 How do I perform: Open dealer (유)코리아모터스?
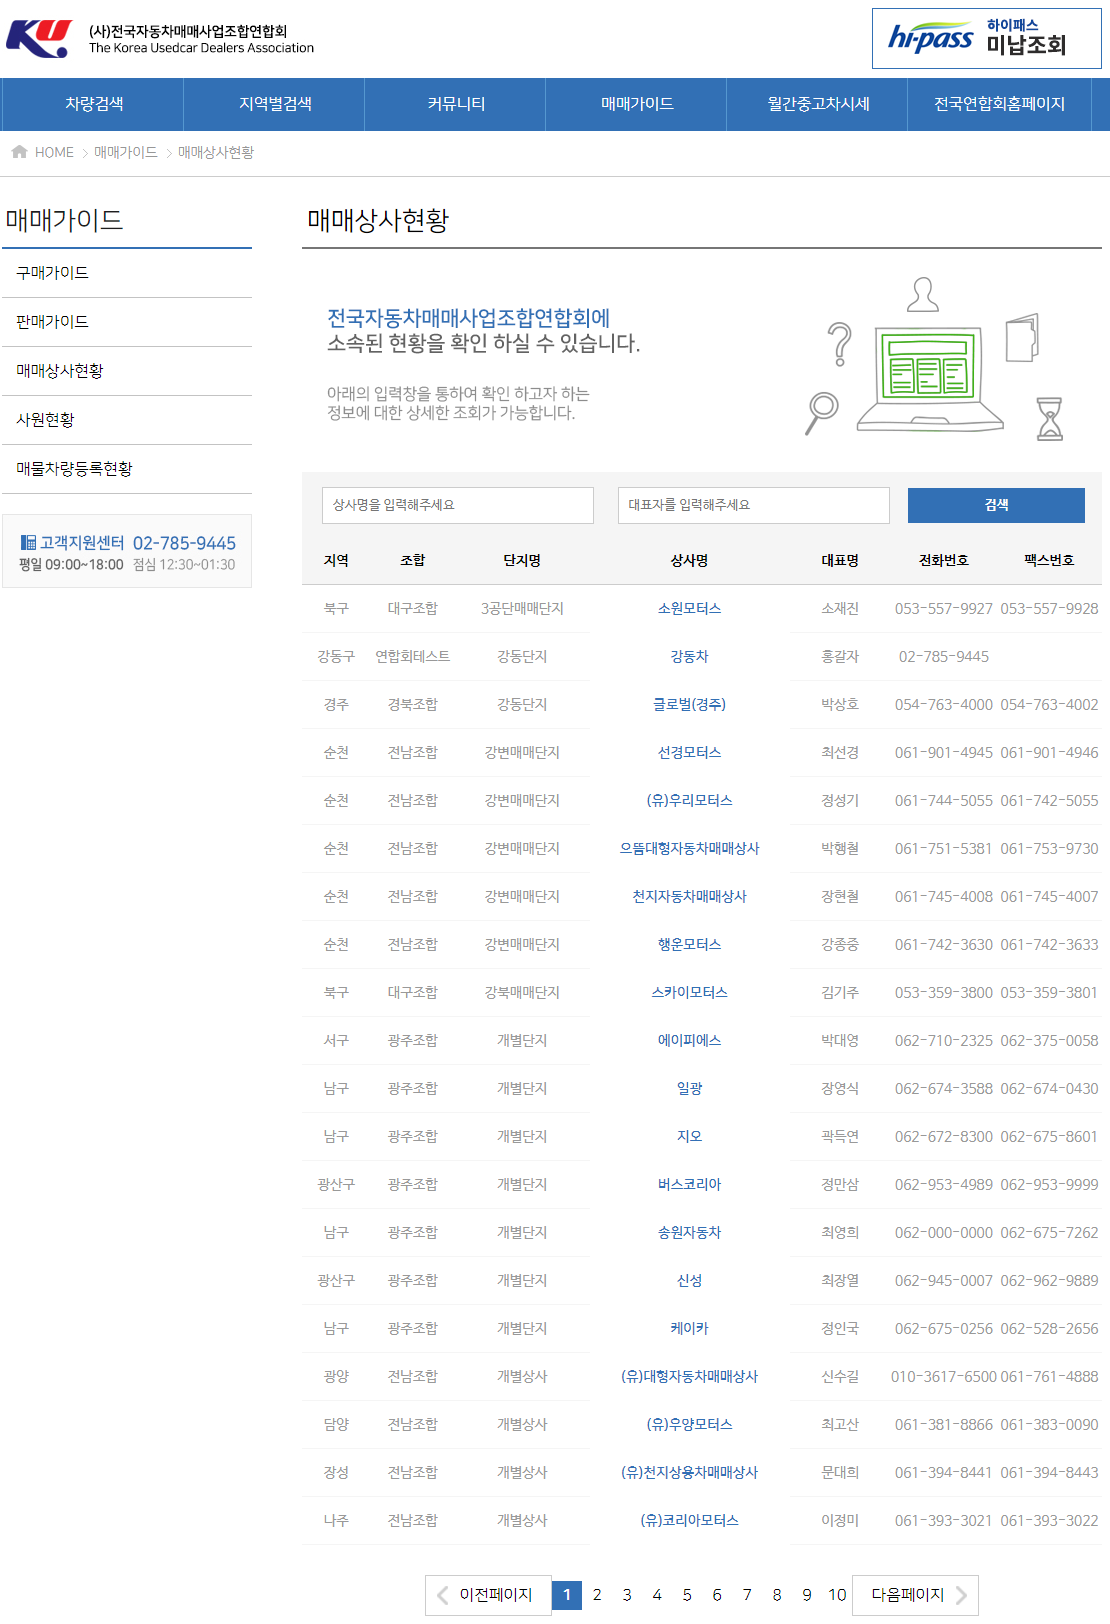pos(689,1520)
